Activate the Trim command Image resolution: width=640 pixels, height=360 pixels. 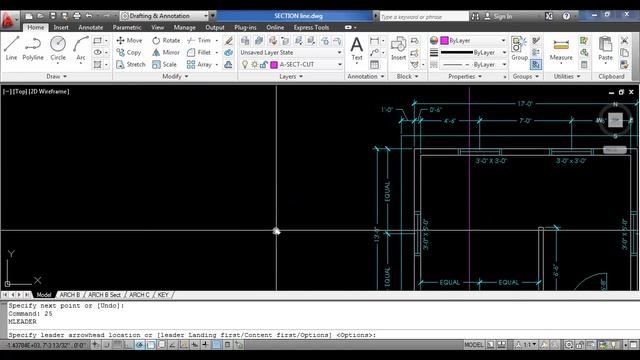pyautogui.click(x=199, y=40)
